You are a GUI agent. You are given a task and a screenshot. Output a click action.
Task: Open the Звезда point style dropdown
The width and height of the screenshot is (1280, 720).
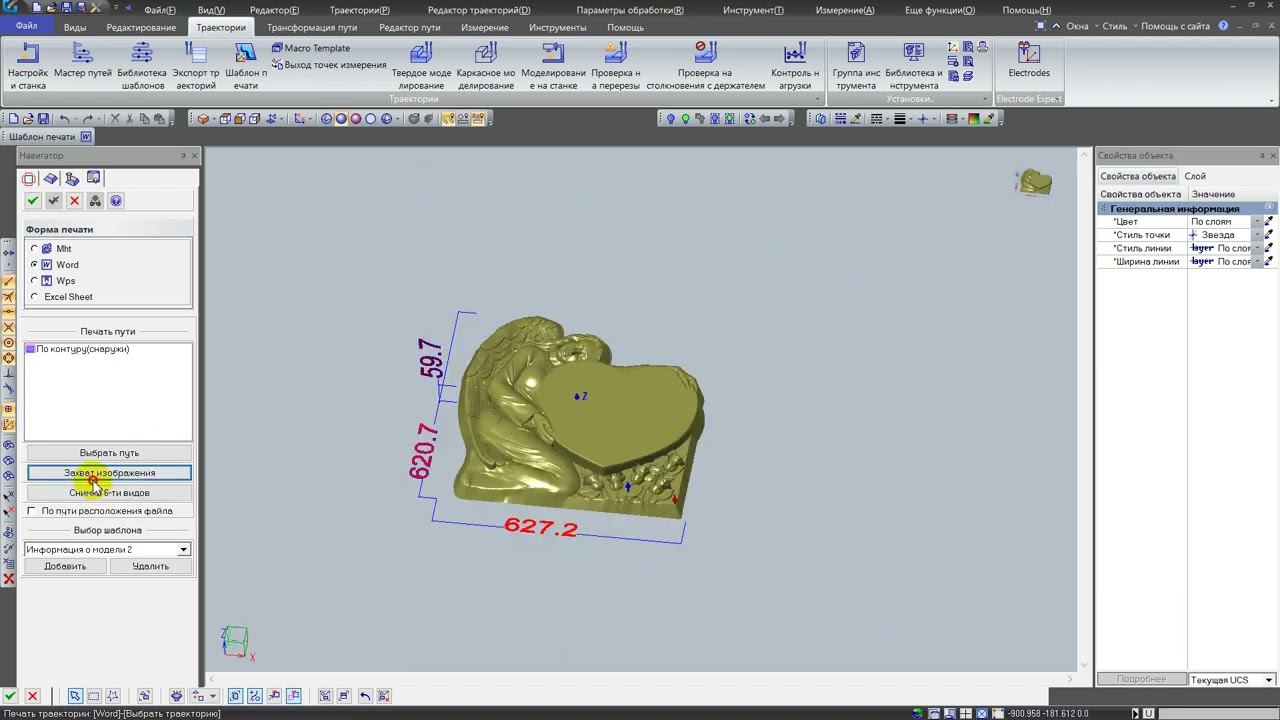(1257, 235)
